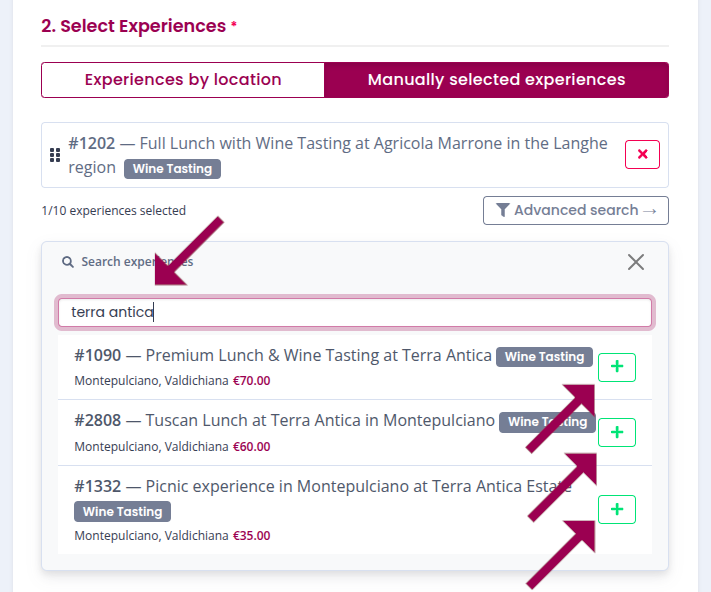711x592 pixels.
Task: Select Tuscan Lunch at Terra Antica in Montepulciano
Action: [x=285, y=420]
